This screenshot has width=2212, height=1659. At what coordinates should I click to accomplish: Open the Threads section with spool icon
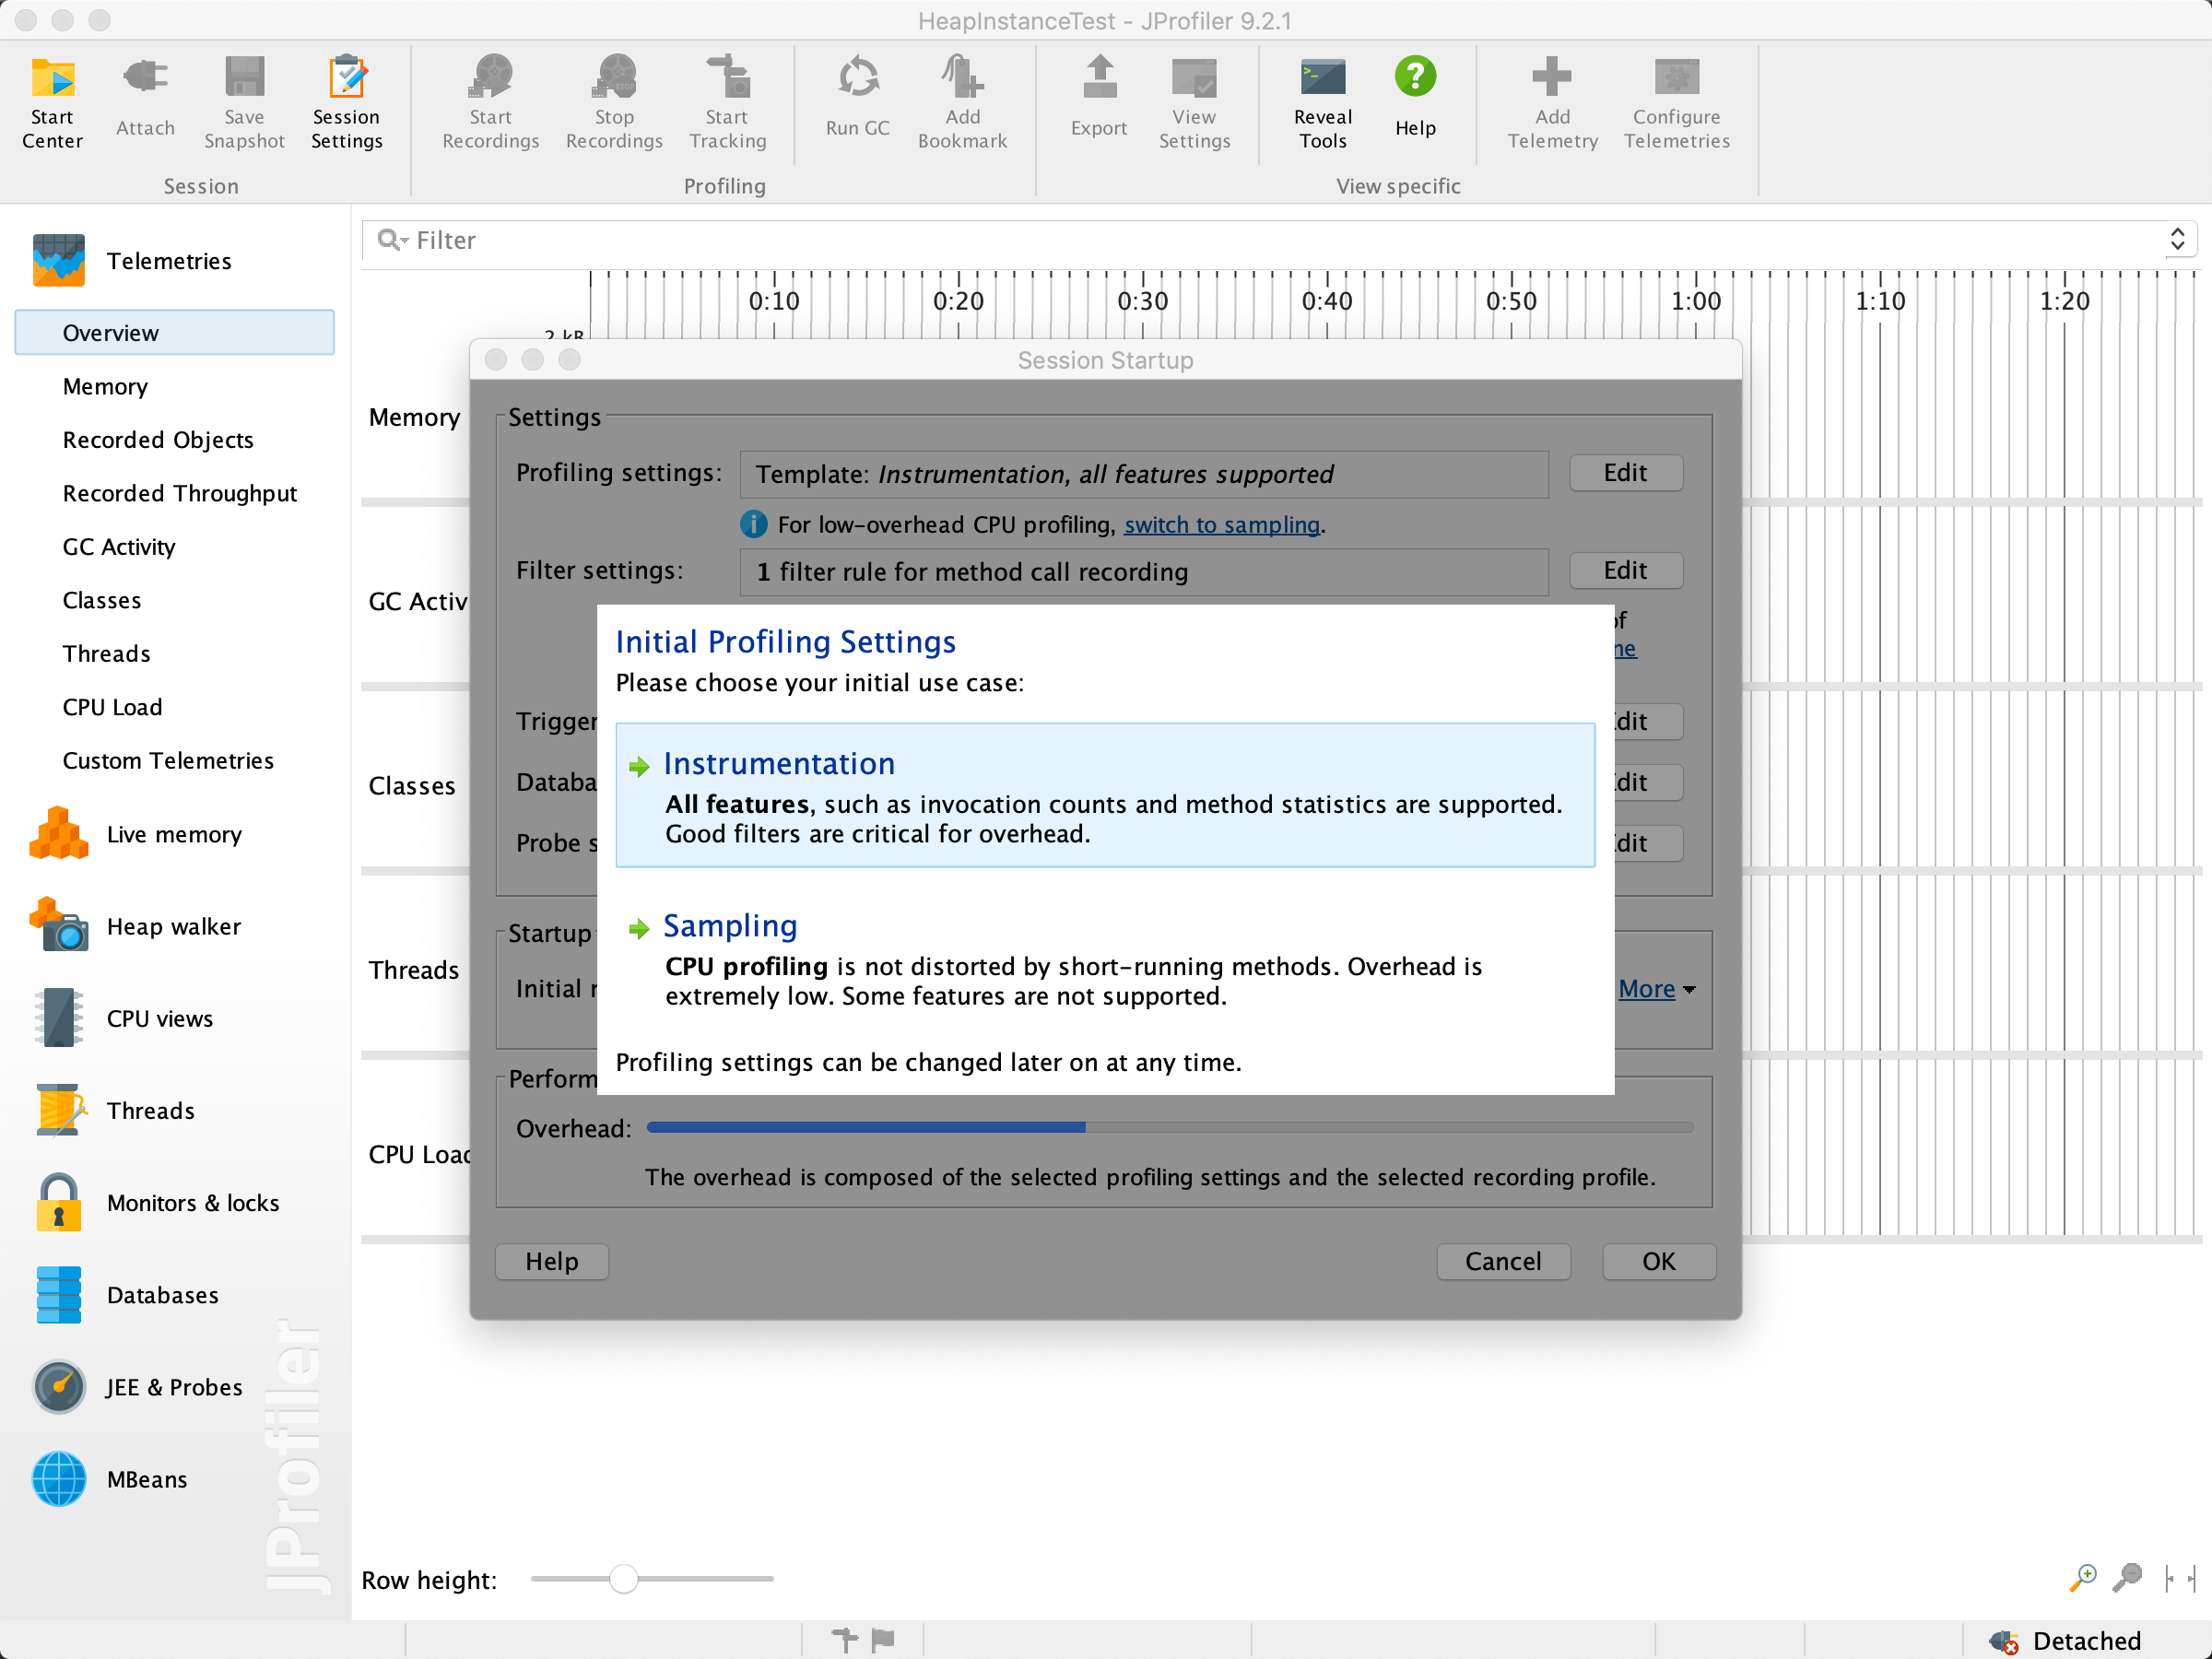tap(114, 1110)
